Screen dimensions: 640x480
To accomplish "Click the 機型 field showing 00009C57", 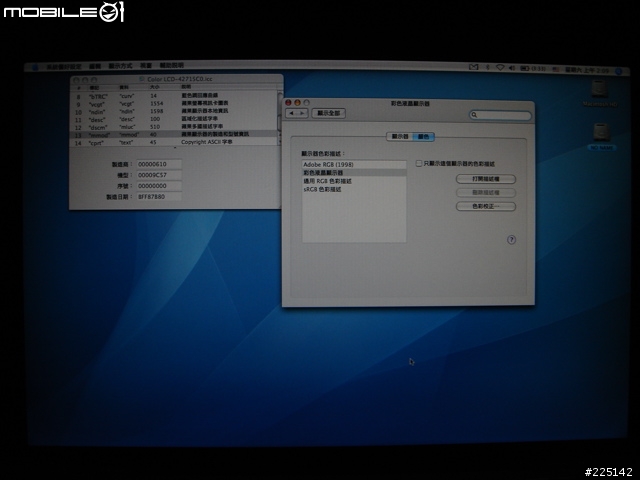I will [159, 175].
